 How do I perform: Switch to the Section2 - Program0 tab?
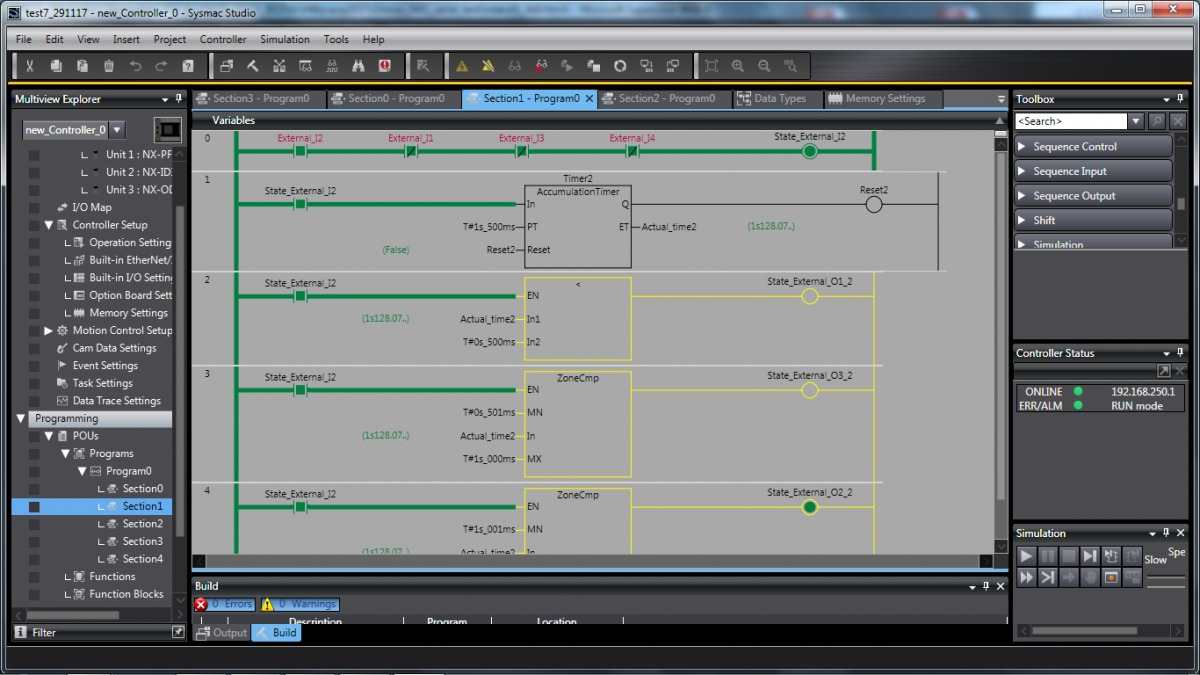[x=665, y=99]
